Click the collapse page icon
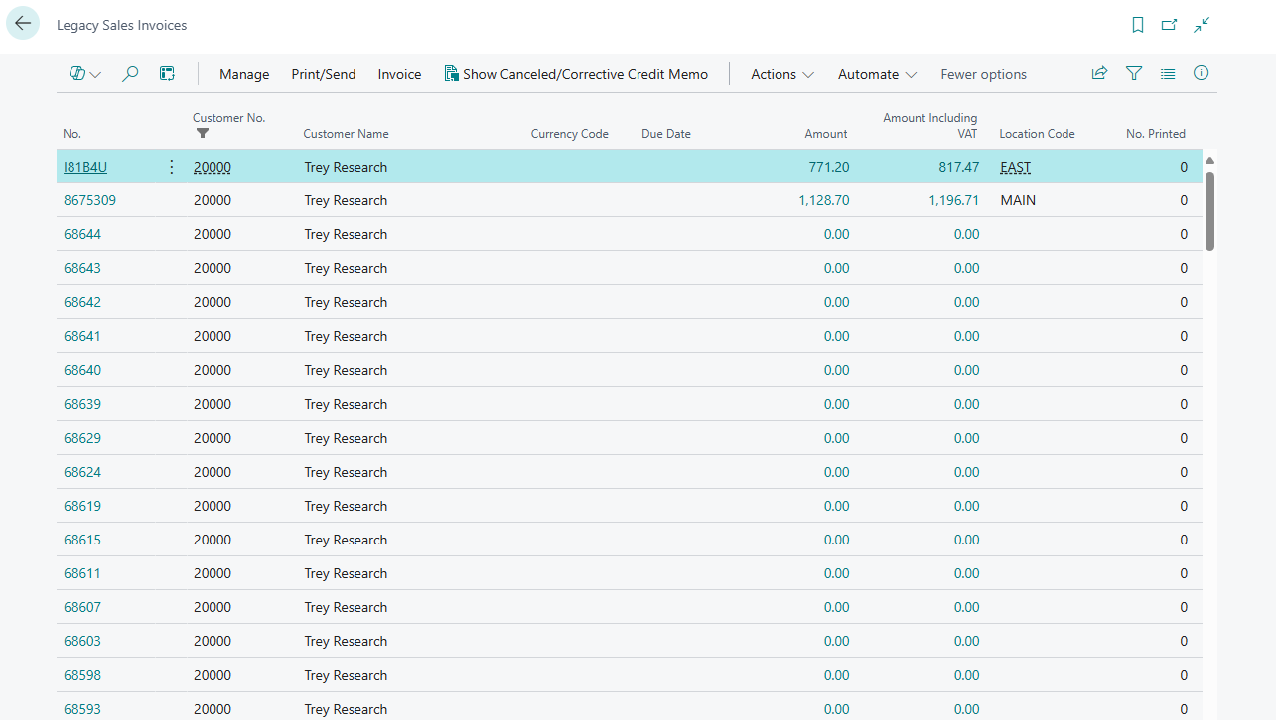Viewport: 1280px width, 720px height. point(1202,25)
